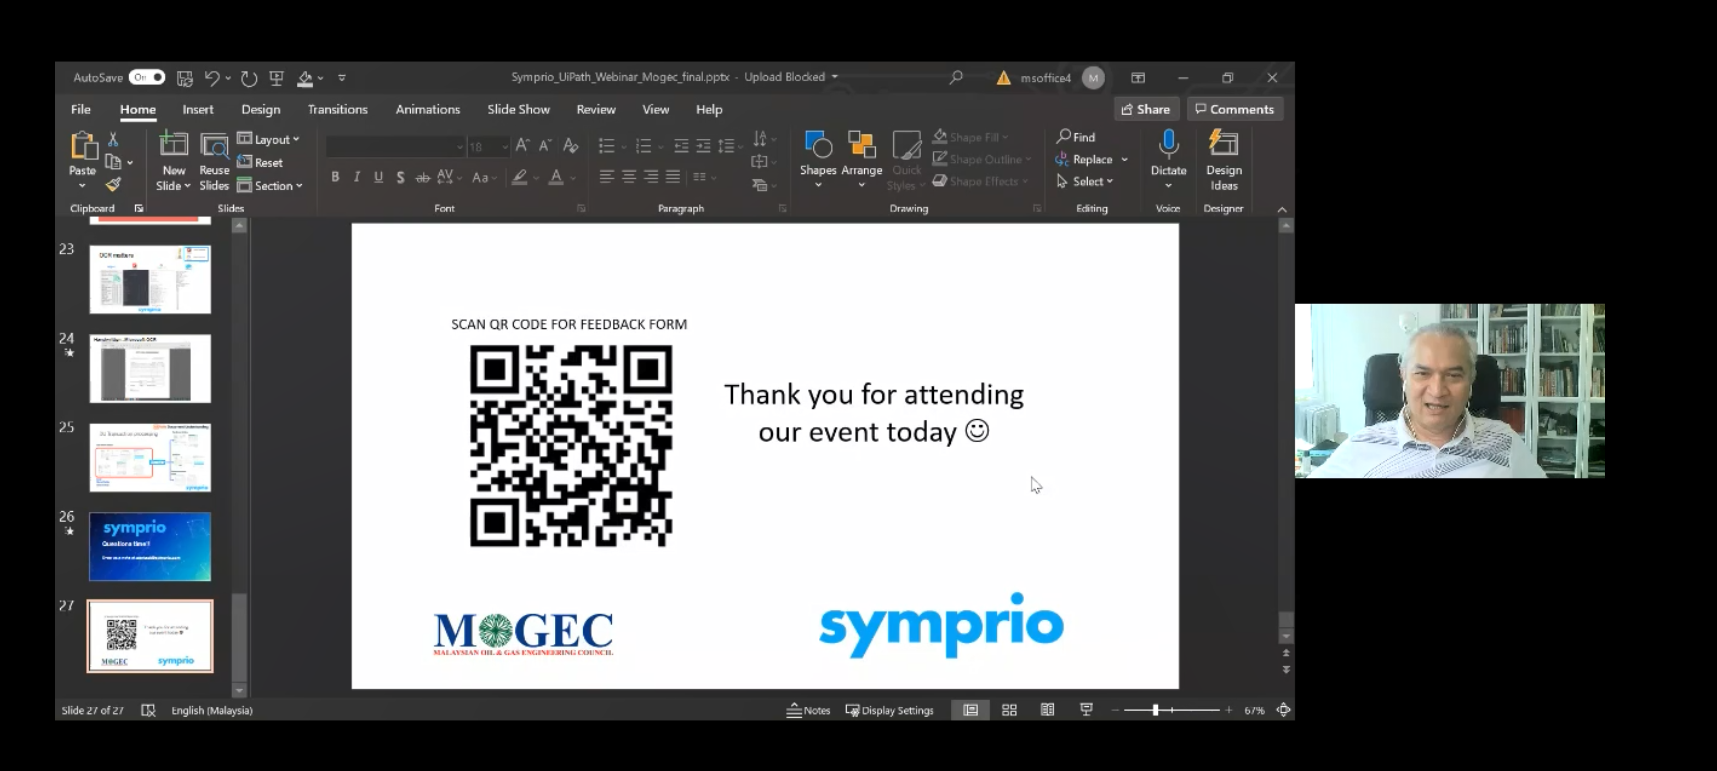Viewport: 1717px width, 771px height.
Task: Apply the font color swatch
Action: click(x=556, y=177)
